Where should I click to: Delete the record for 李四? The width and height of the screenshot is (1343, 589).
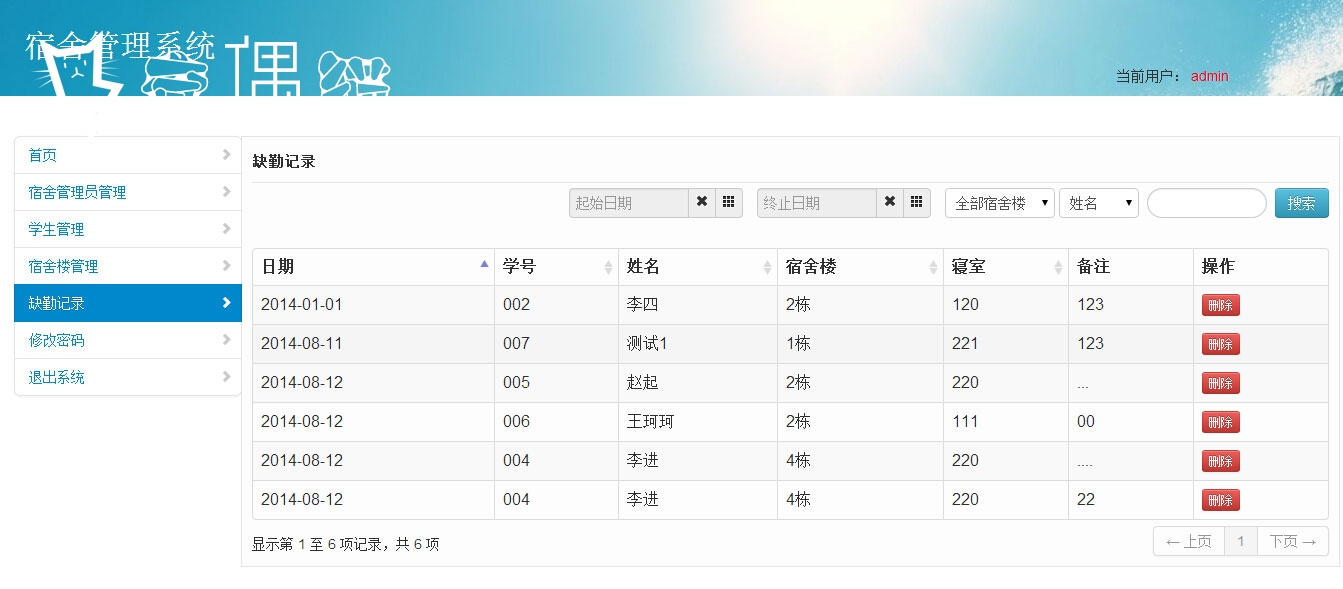[1220, 305]
